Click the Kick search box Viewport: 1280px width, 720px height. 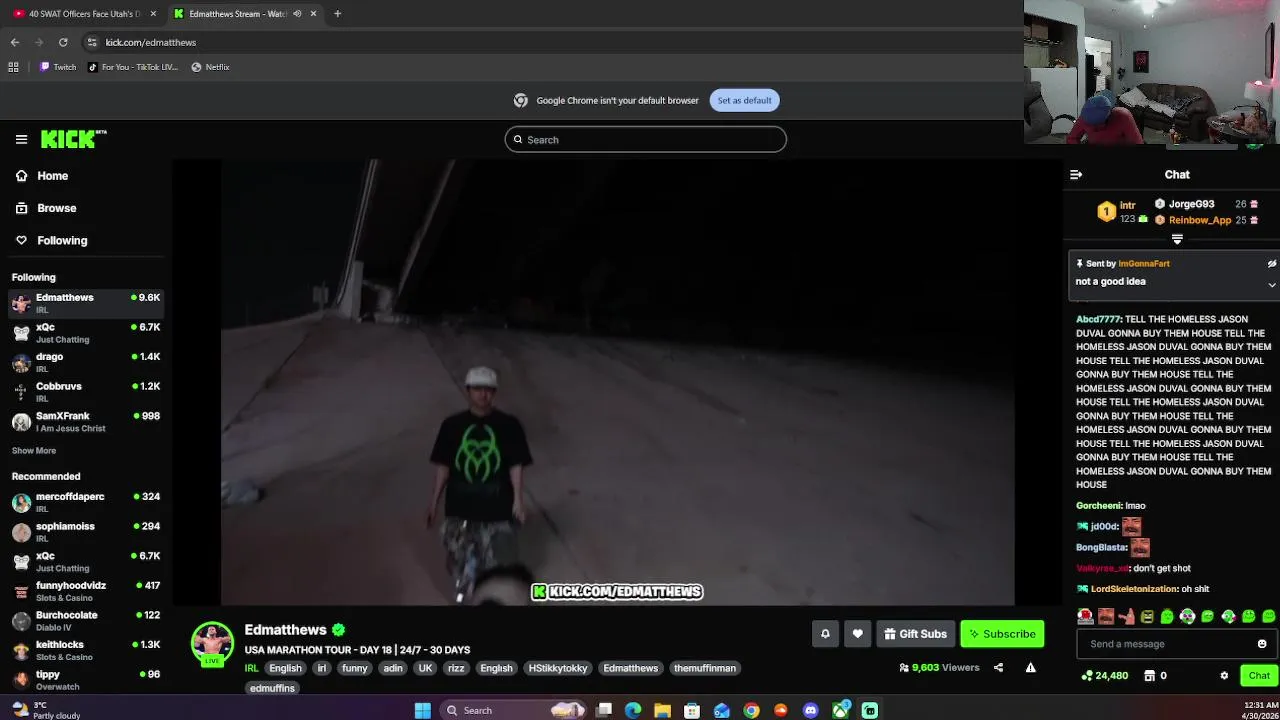tap(645, 140)
